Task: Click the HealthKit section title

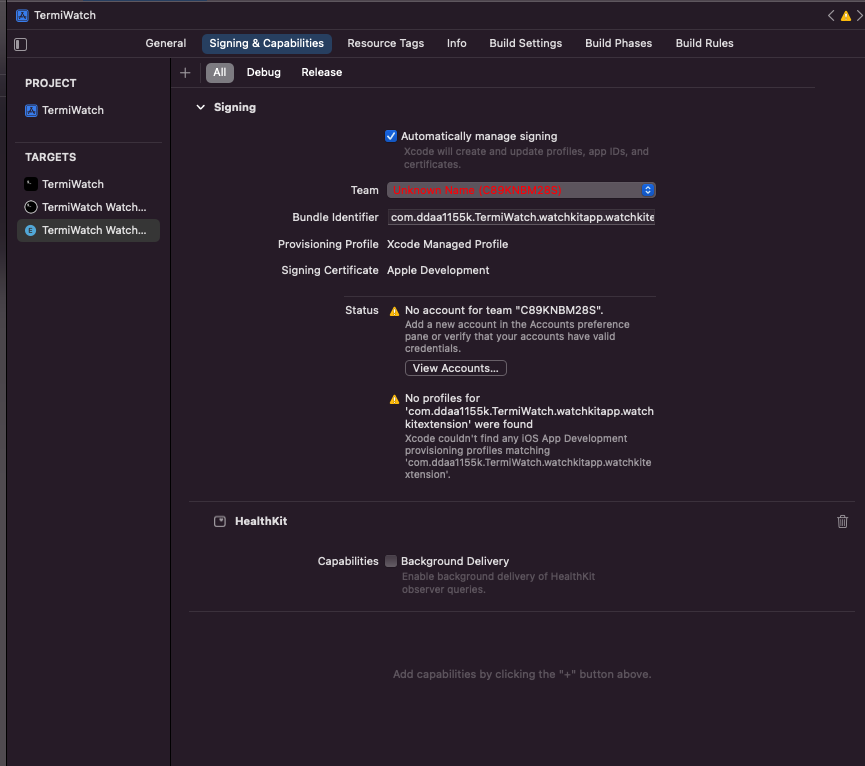Action: (261, 521)
